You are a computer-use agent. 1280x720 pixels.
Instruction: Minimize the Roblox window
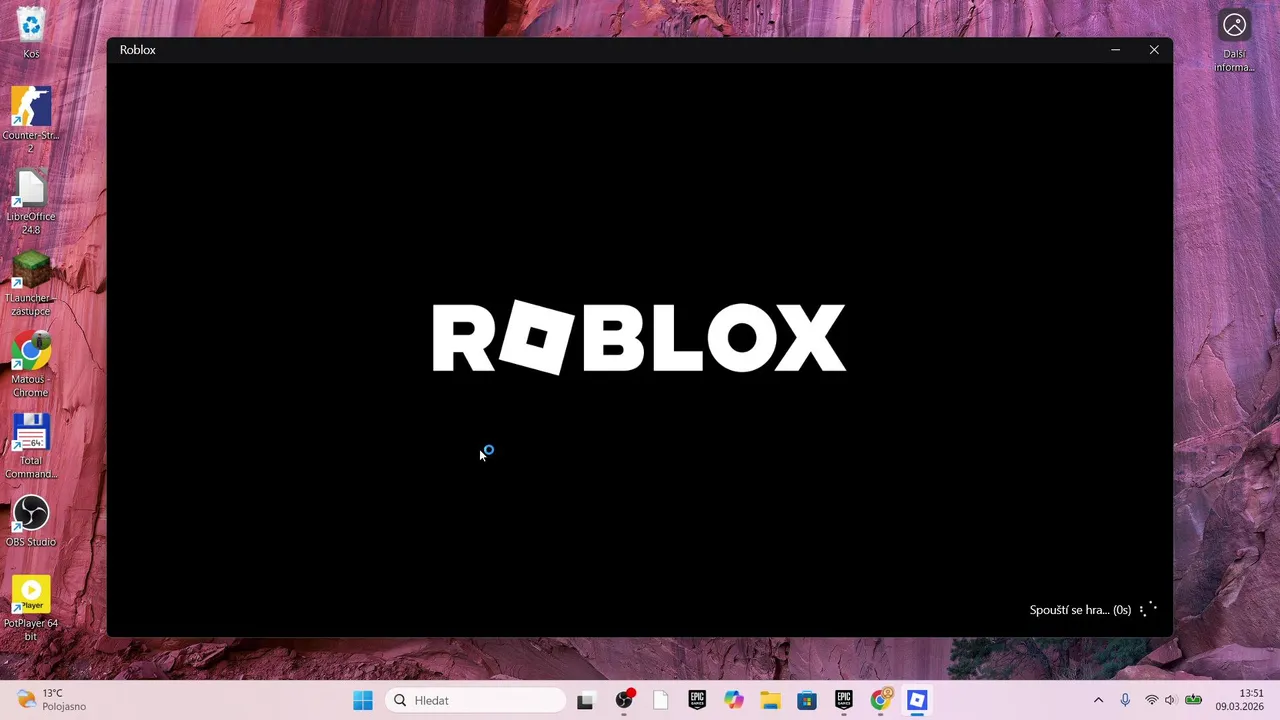1116,50
